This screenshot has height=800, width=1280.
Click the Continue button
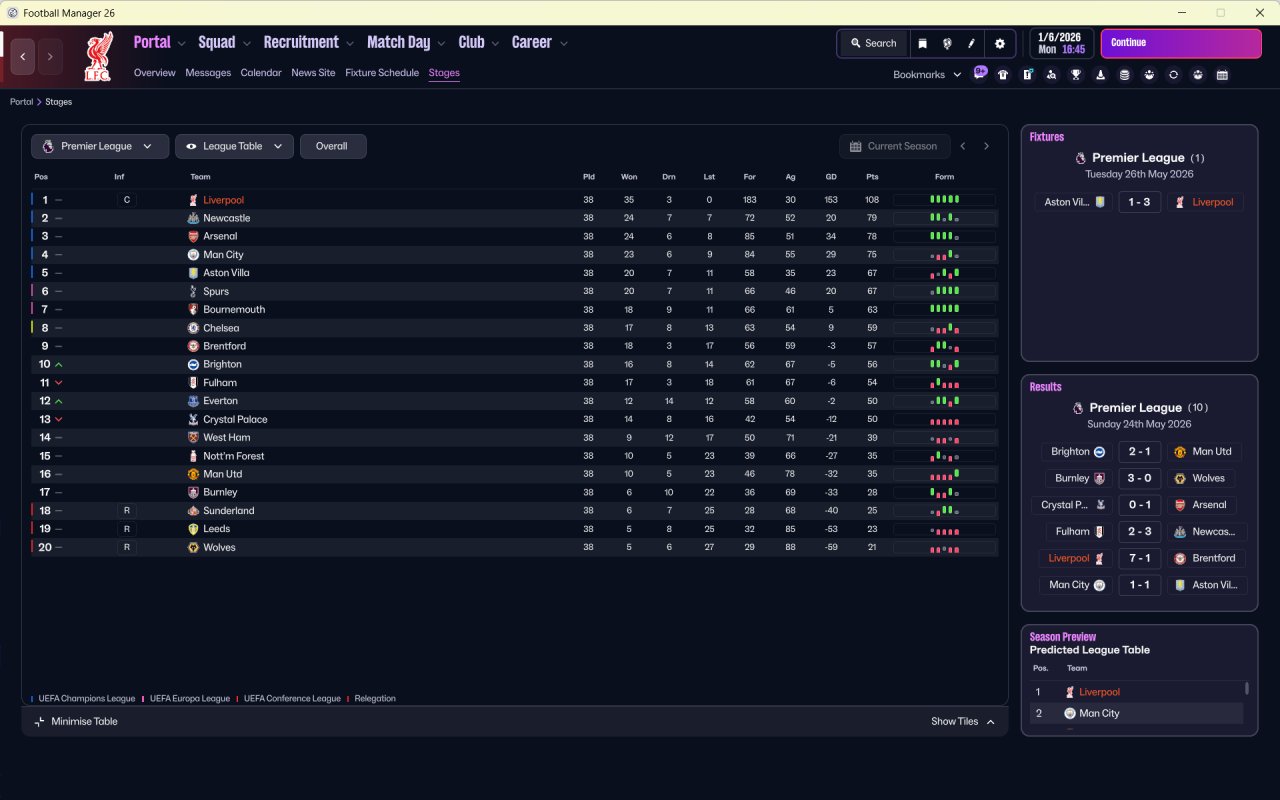tap(1181, 43)
